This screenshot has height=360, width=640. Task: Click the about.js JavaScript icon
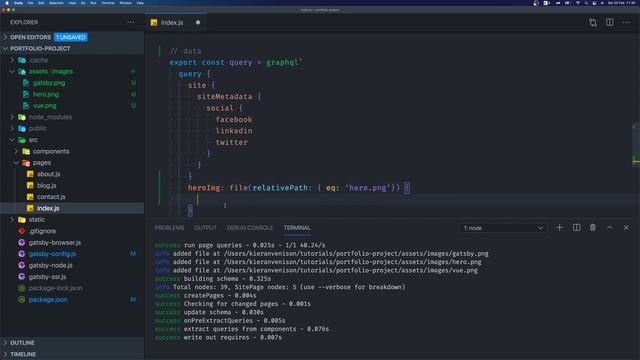30,174
